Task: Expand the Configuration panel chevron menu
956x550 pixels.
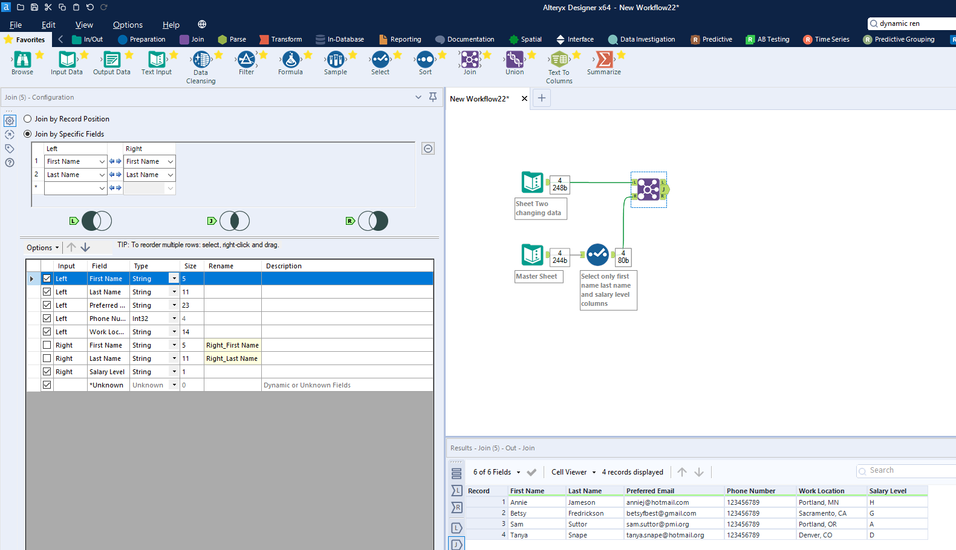Action: 418,97
